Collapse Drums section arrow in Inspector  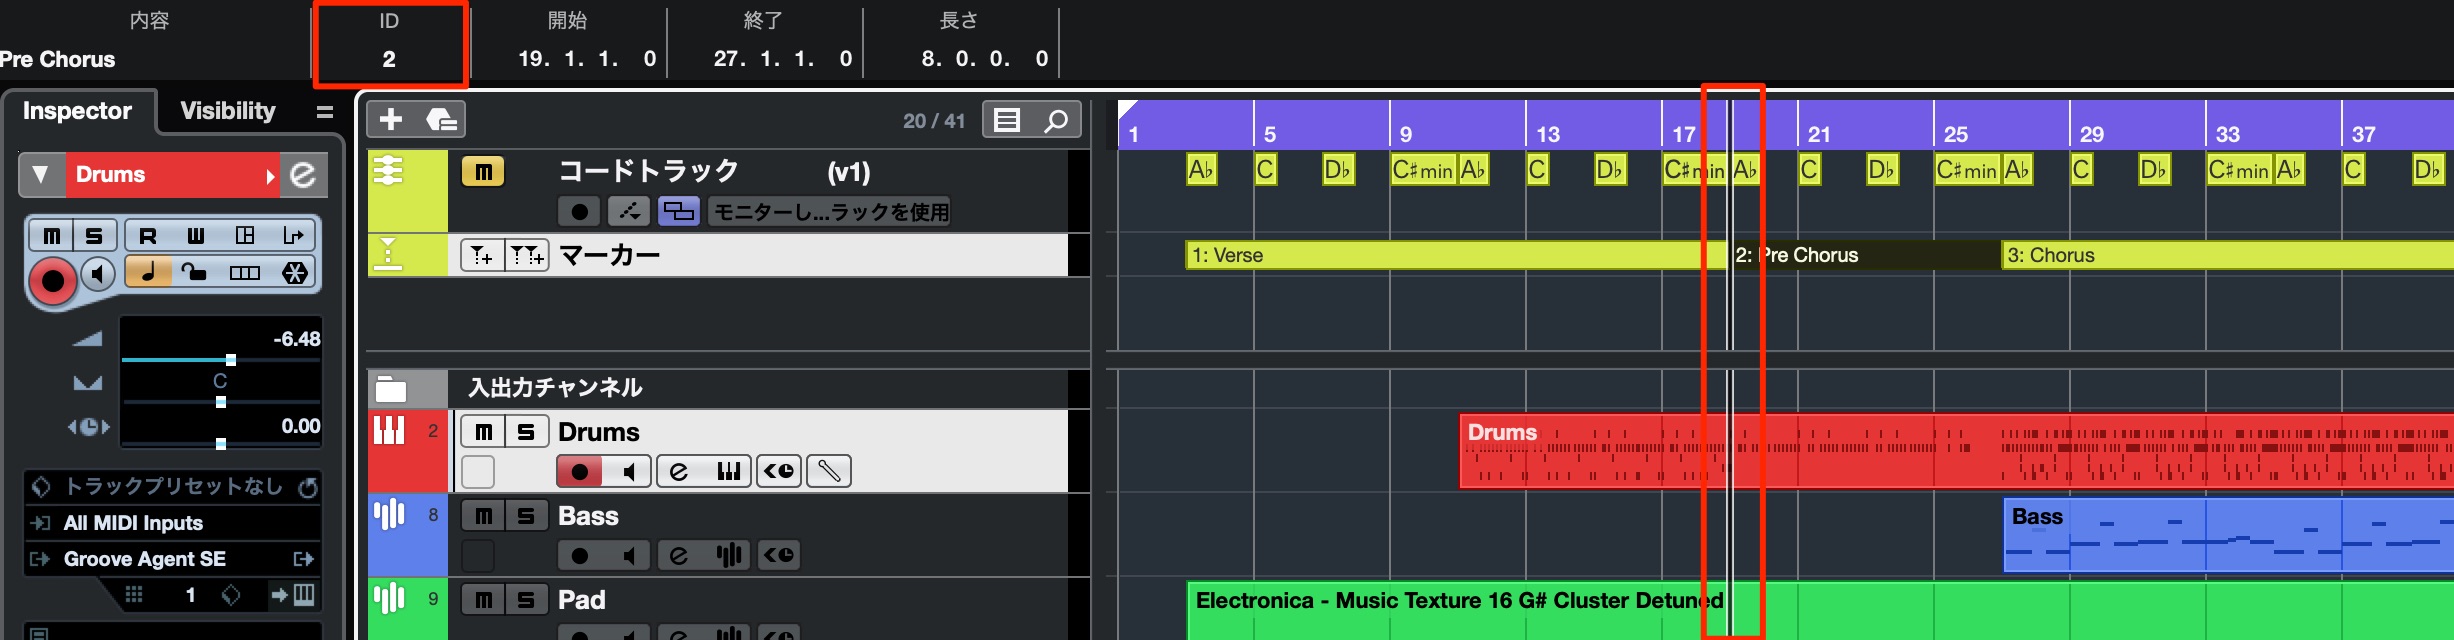(x=41, y=175)
